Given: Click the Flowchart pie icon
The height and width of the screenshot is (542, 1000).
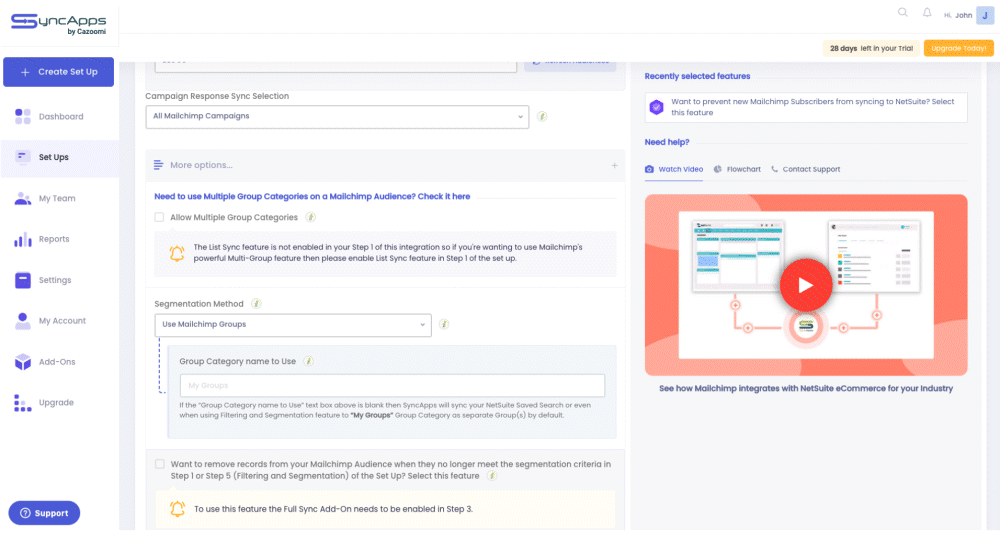Looking at the screenshot, I should (717, 169).
